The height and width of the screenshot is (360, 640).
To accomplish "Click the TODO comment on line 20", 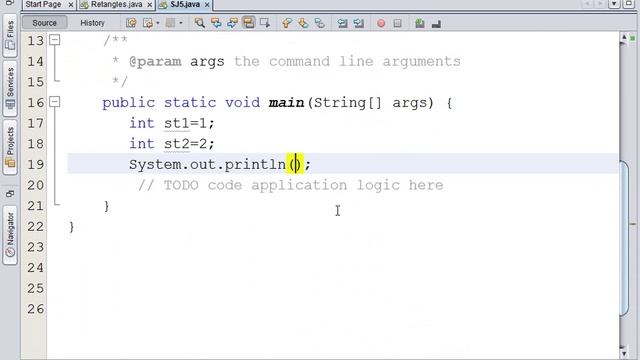I will 291,185.
